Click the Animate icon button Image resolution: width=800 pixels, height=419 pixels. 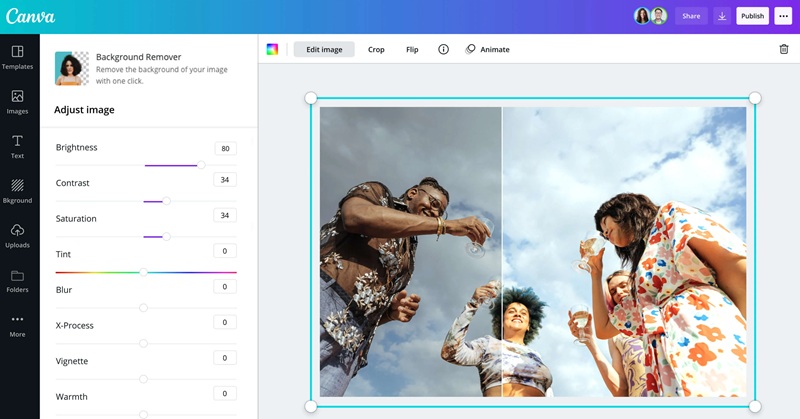click(487, 49)
